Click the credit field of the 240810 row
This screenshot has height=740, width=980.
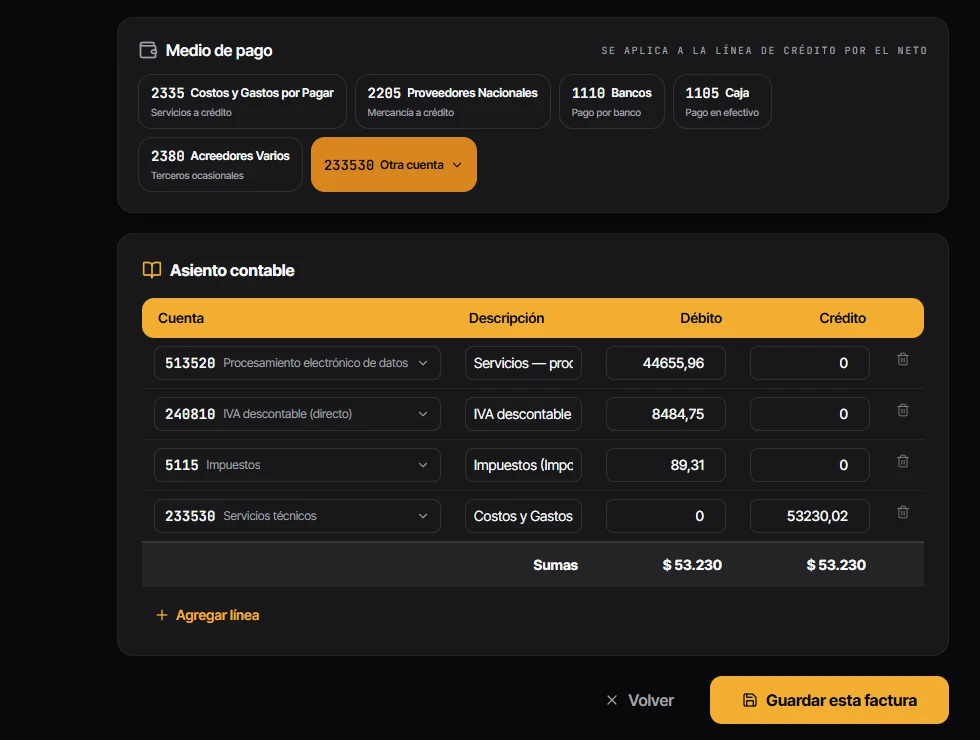click(x=809, y=414)
